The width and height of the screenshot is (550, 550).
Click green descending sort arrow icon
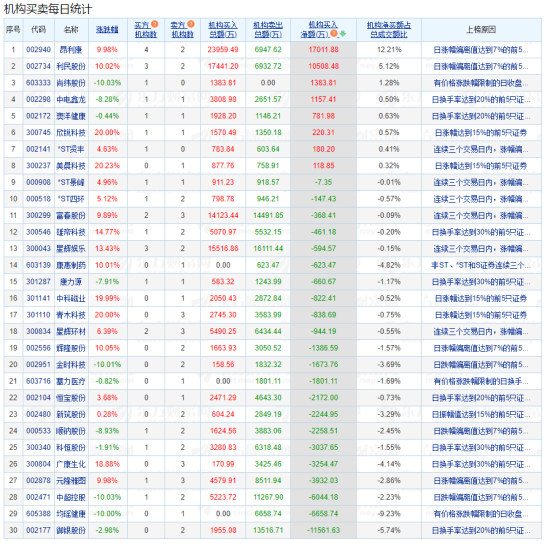343,34
